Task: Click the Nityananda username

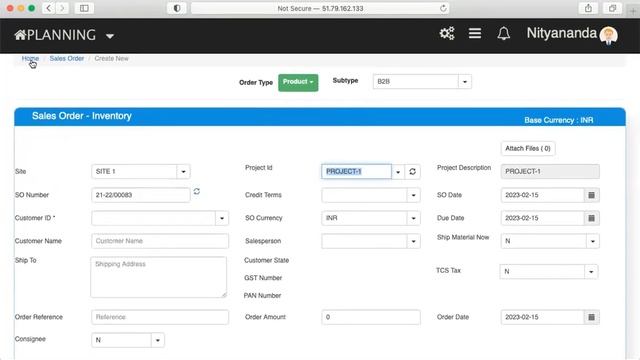Action: pos(562,33)
